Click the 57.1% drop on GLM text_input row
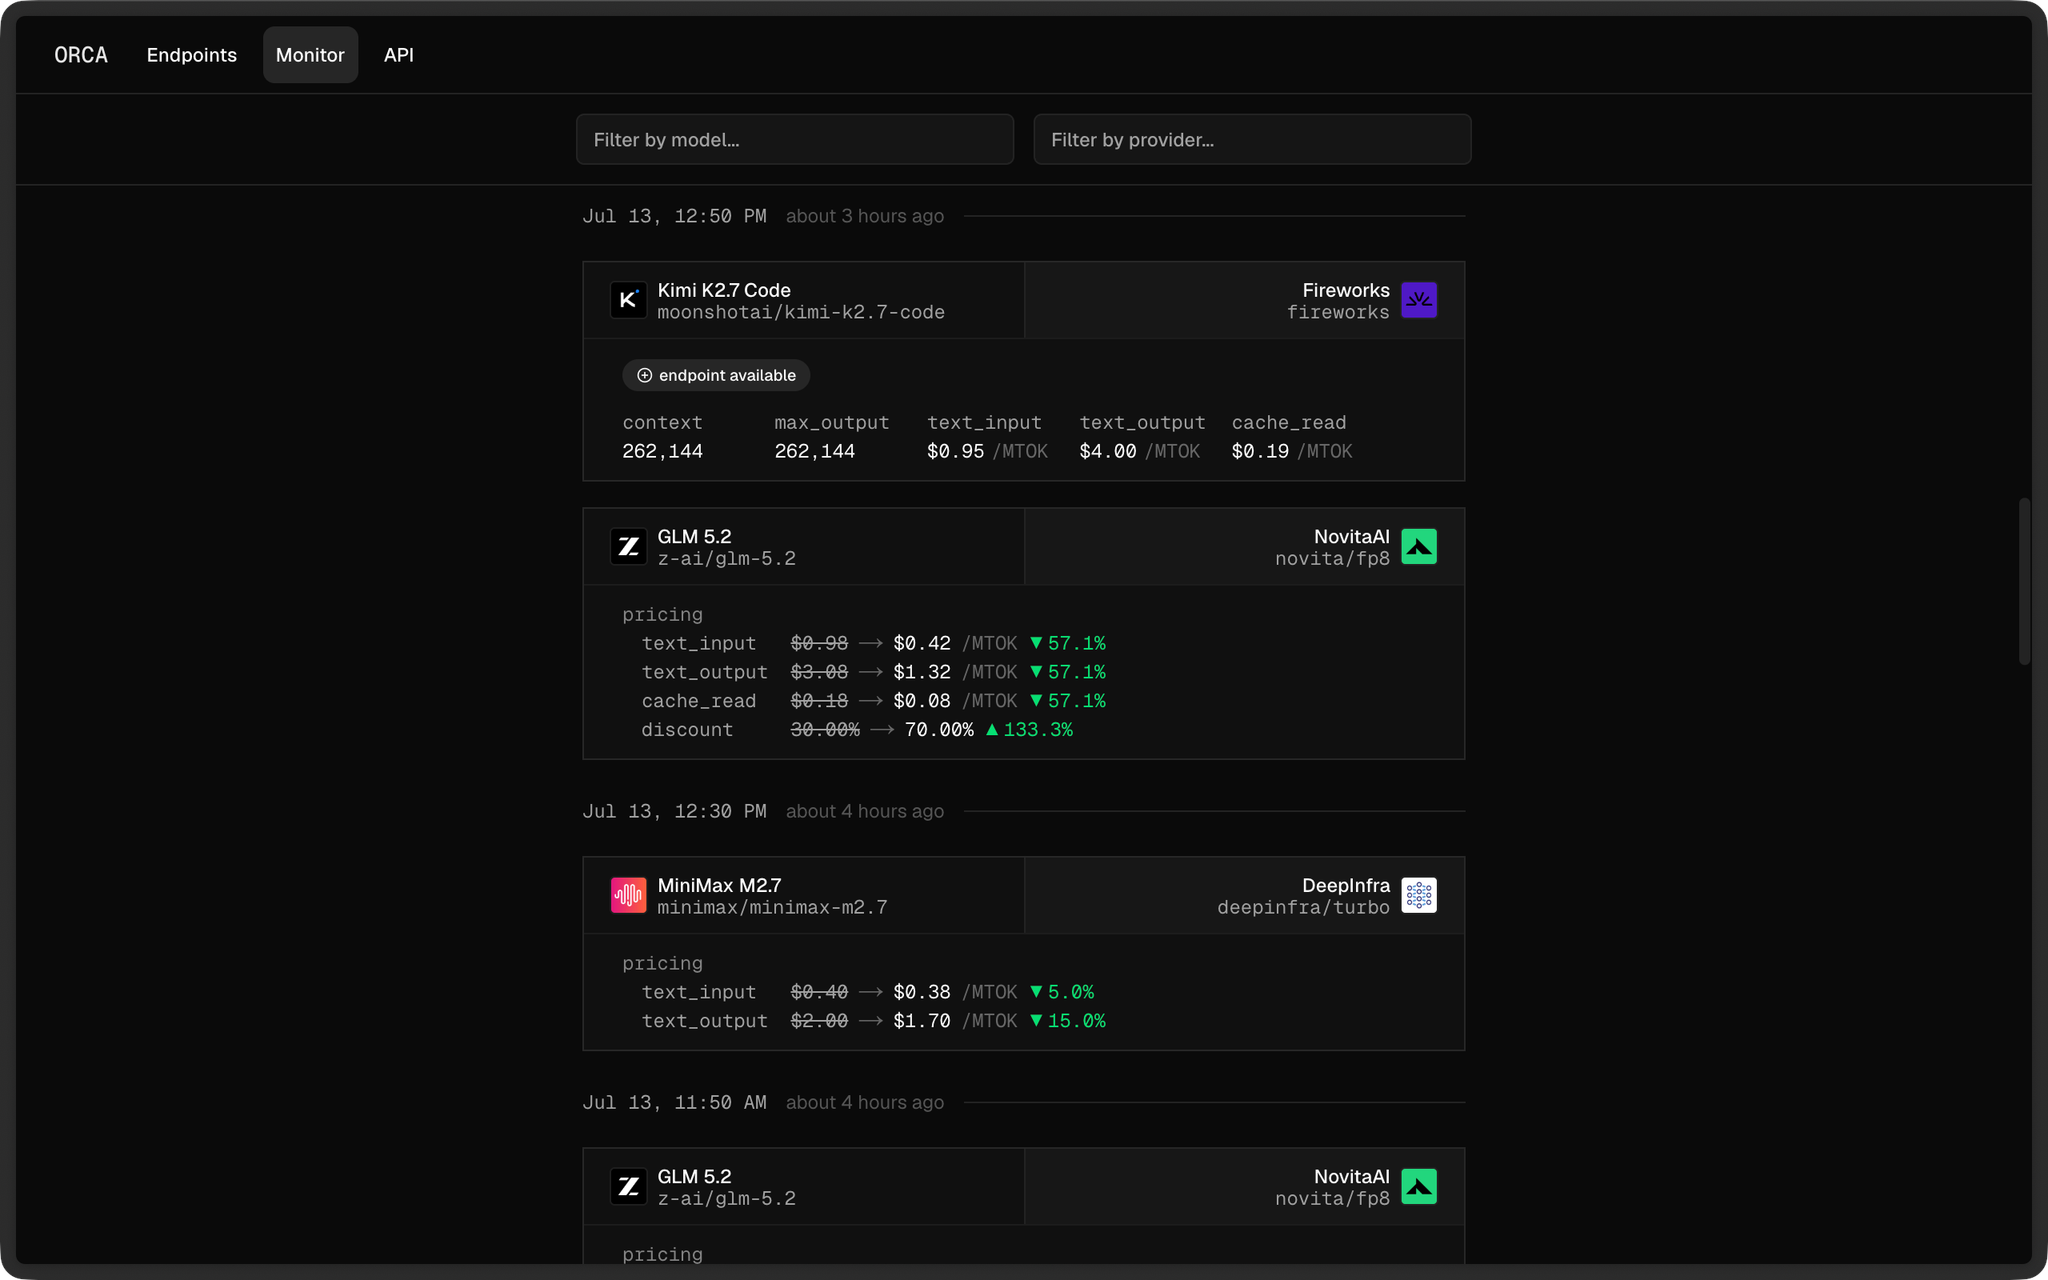The height and width of the screenshot is (1280, 2048). [1068, 644]
